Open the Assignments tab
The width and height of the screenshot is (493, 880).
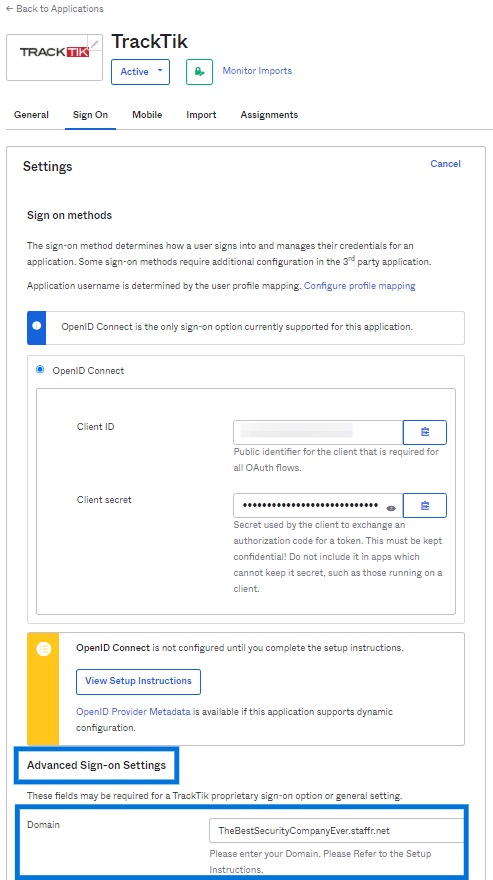(x=269, y=114)
